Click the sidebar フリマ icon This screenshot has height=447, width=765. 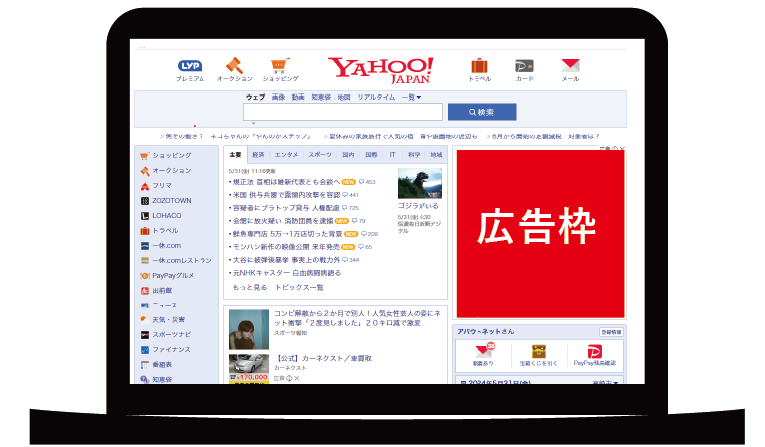(x=144, y=186)
